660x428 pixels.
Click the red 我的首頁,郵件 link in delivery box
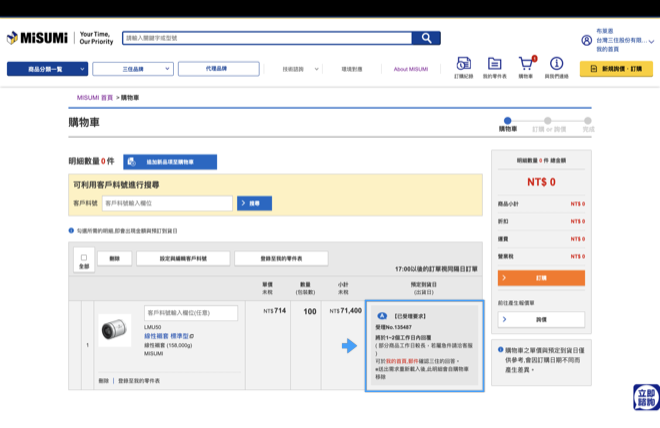[402, 361]
